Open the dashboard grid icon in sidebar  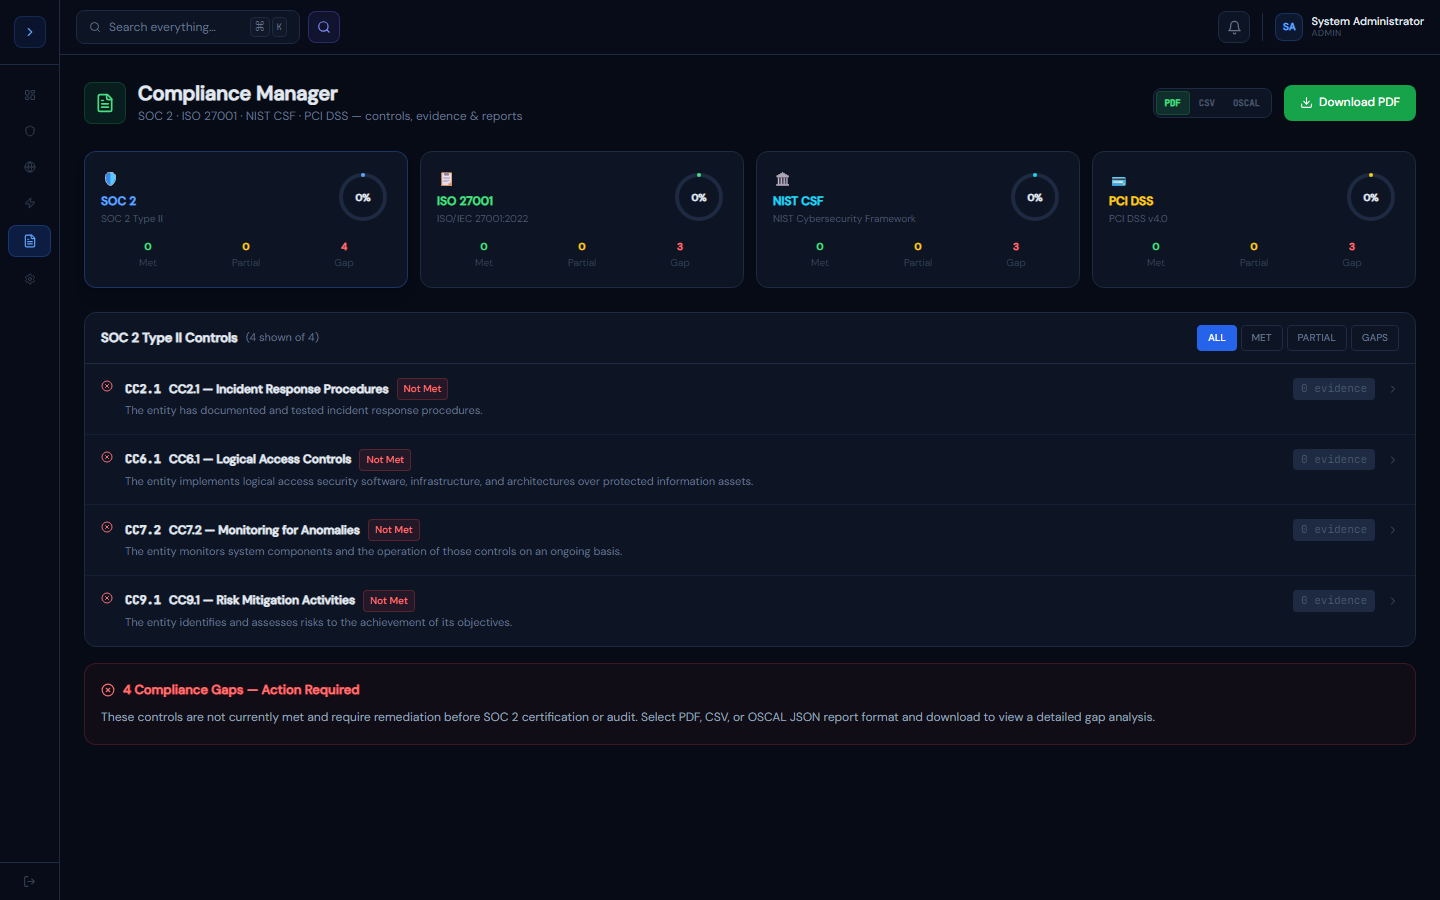coord(30,95)
